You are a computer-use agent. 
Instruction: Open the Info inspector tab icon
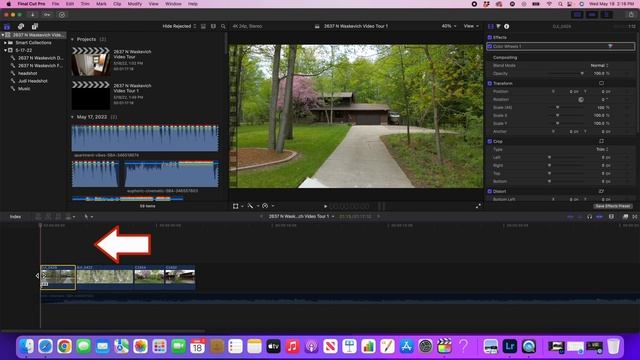[507, 26]
